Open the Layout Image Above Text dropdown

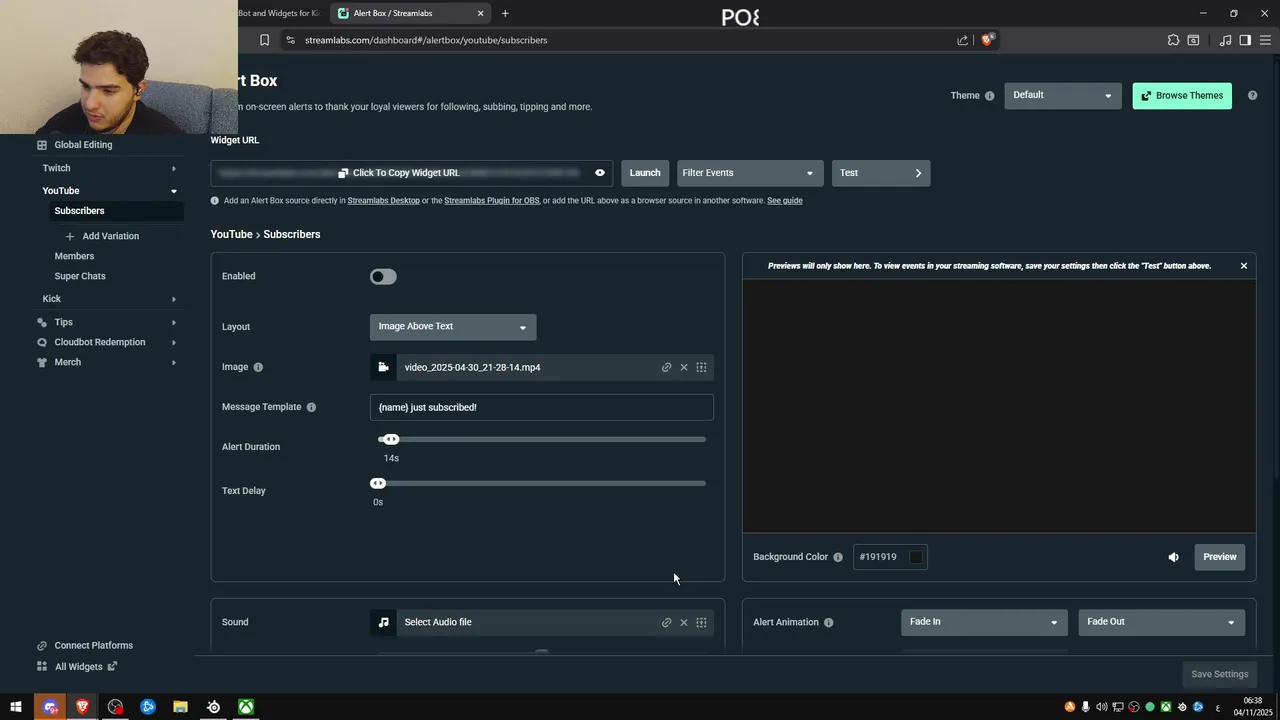point(453,327)
